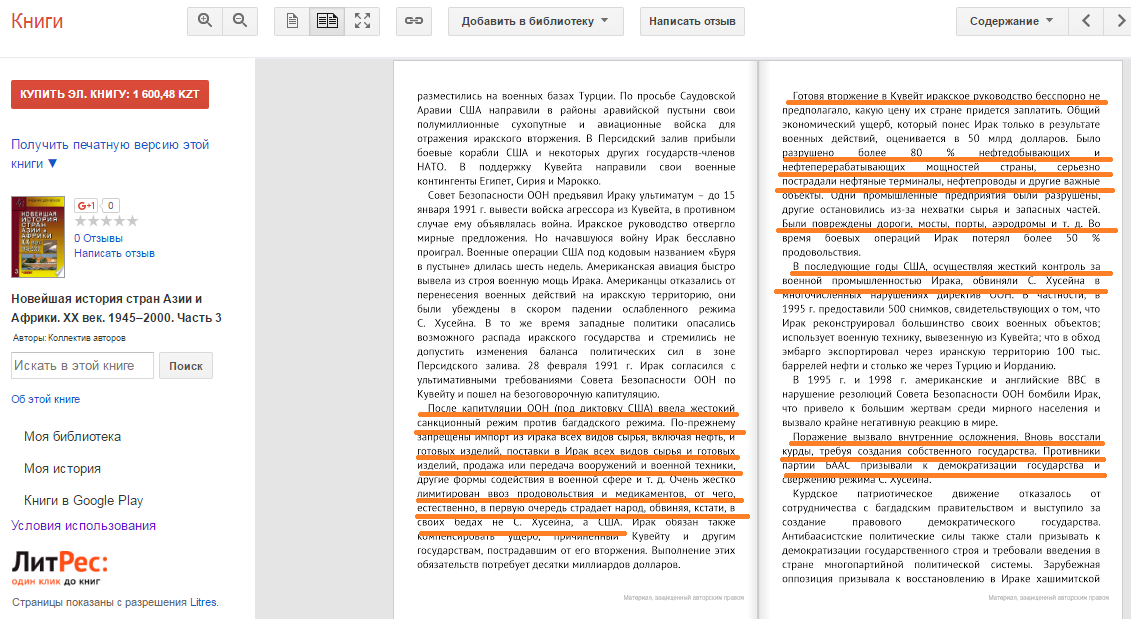Zoom in on the book page
Image resolution: width=1131 pixels, height=619 pixels.
[205, 22]
